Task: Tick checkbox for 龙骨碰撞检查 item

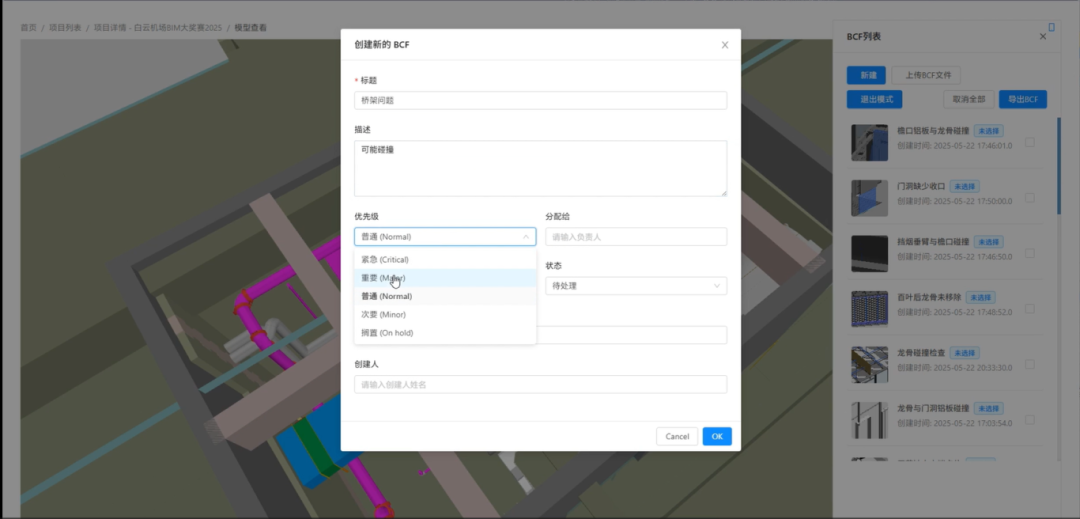Action: pyautogui.click(x=1030, y=365)
